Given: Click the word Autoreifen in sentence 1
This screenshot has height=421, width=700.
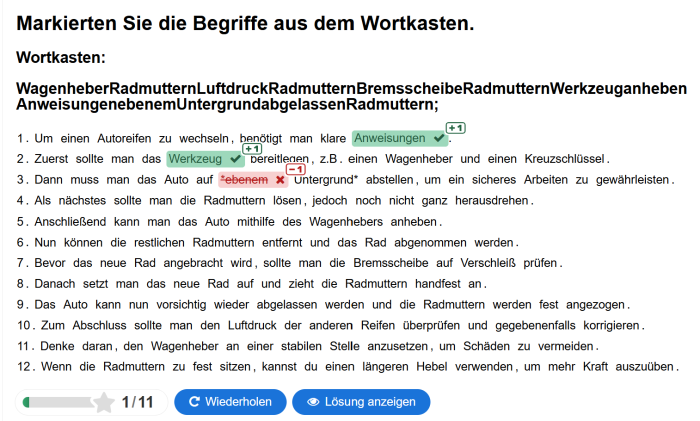Looking at the screenshot, I should coord(124,139).
